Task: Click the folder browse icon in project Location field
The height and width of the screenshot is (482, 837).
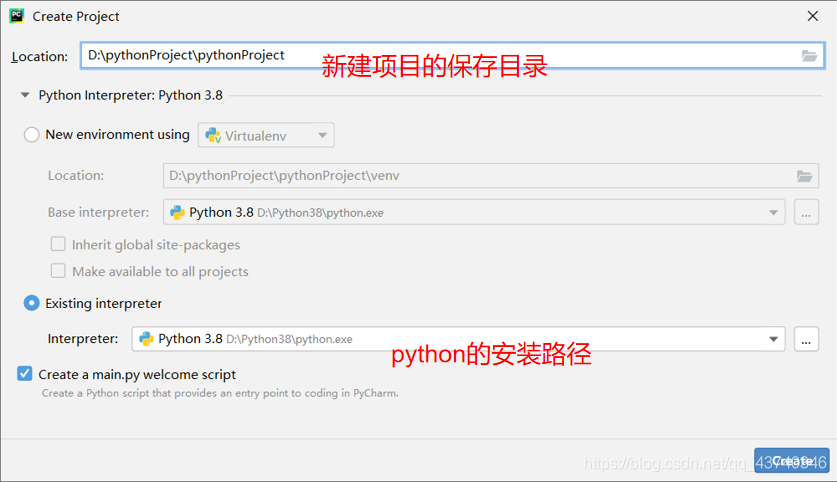Action: pyautogui.click(x=809, y=56)
